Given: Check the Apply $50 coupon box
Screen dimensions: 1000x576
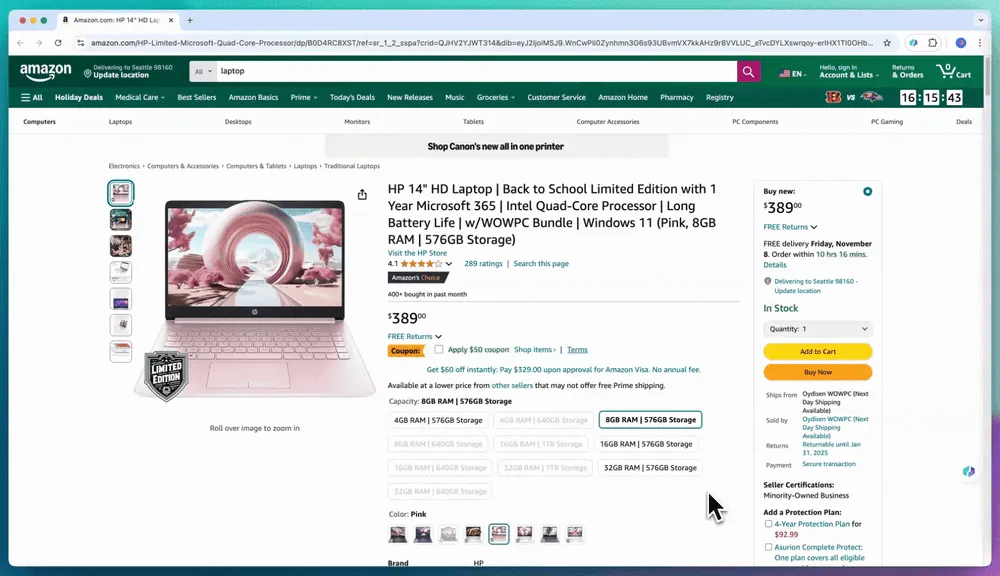Looking at the screenshot, I should tap(439, 350).
